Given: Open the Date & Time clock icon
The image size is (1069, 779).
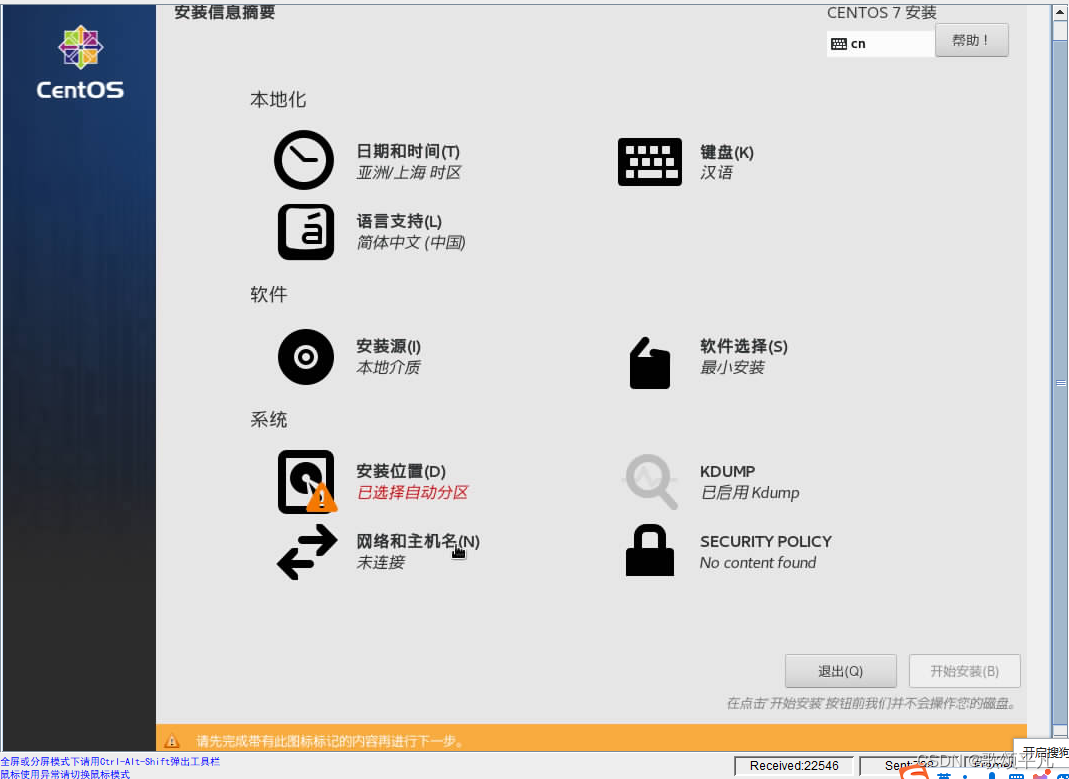Looking at the screenshot, I should click(304, 160).
